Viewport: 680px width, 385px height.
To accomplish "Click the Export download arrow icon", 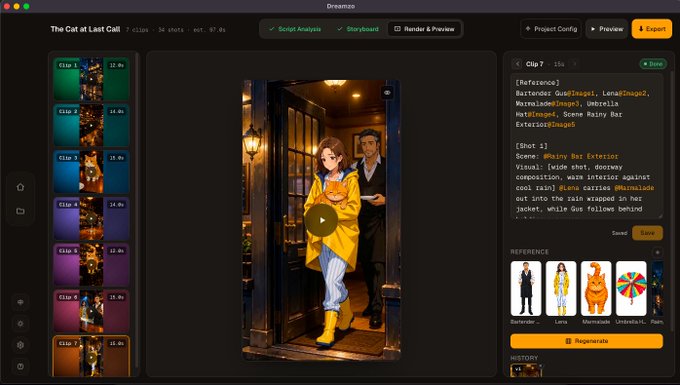I will pos(641,29).
